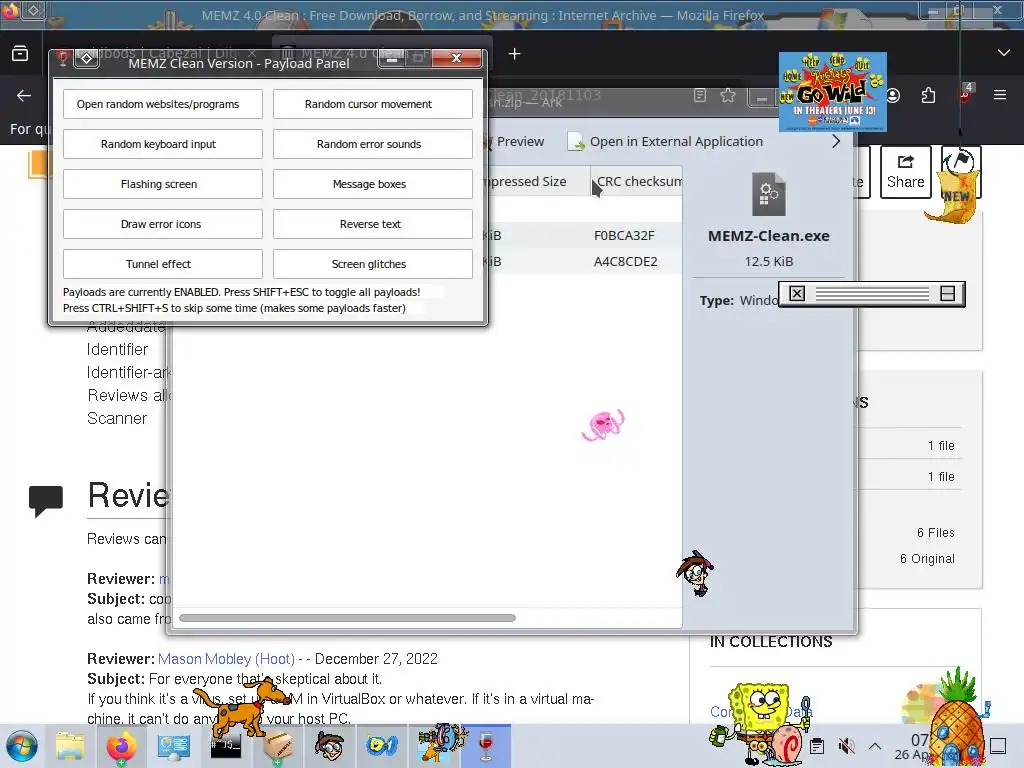Open Firefox View icon
1024x768 pixels.
(20, 54)
